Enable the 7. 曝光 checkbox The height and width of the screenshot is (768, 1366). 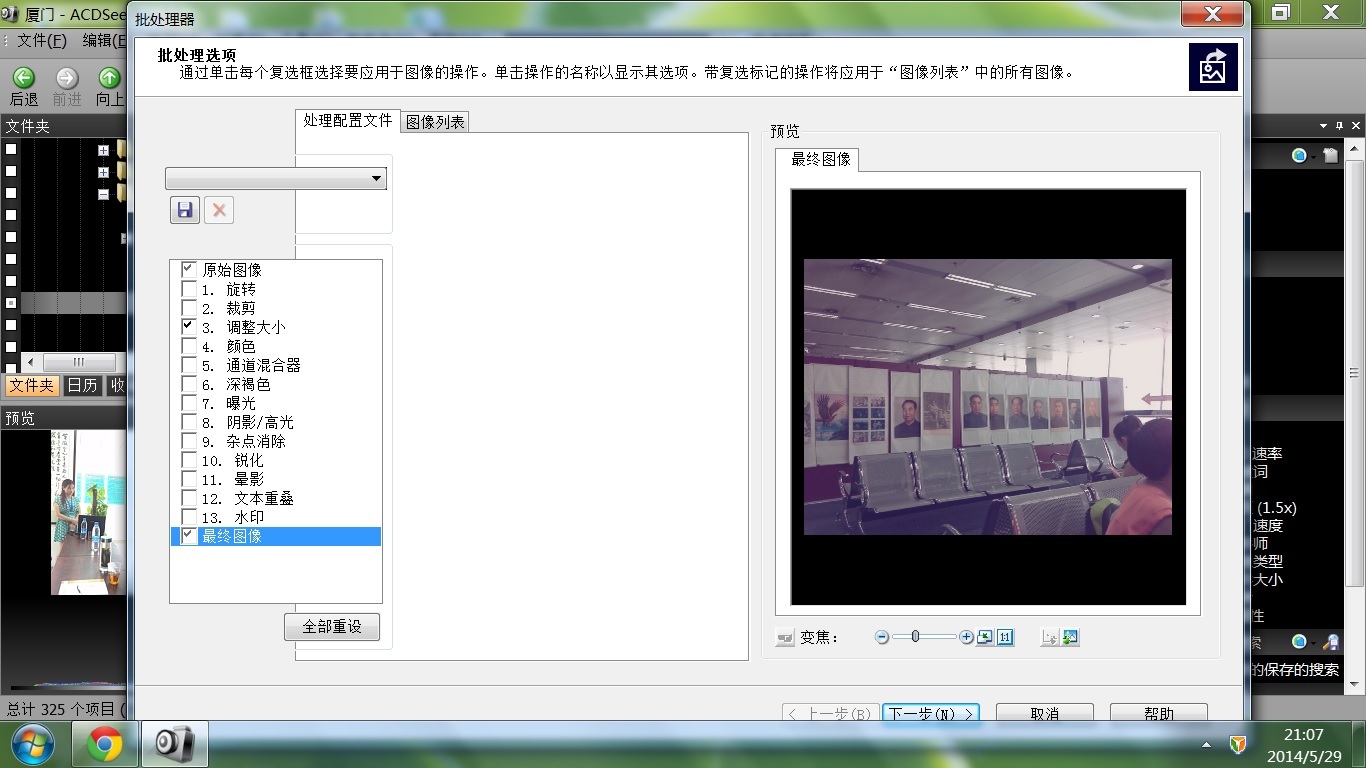click(189, 402)
